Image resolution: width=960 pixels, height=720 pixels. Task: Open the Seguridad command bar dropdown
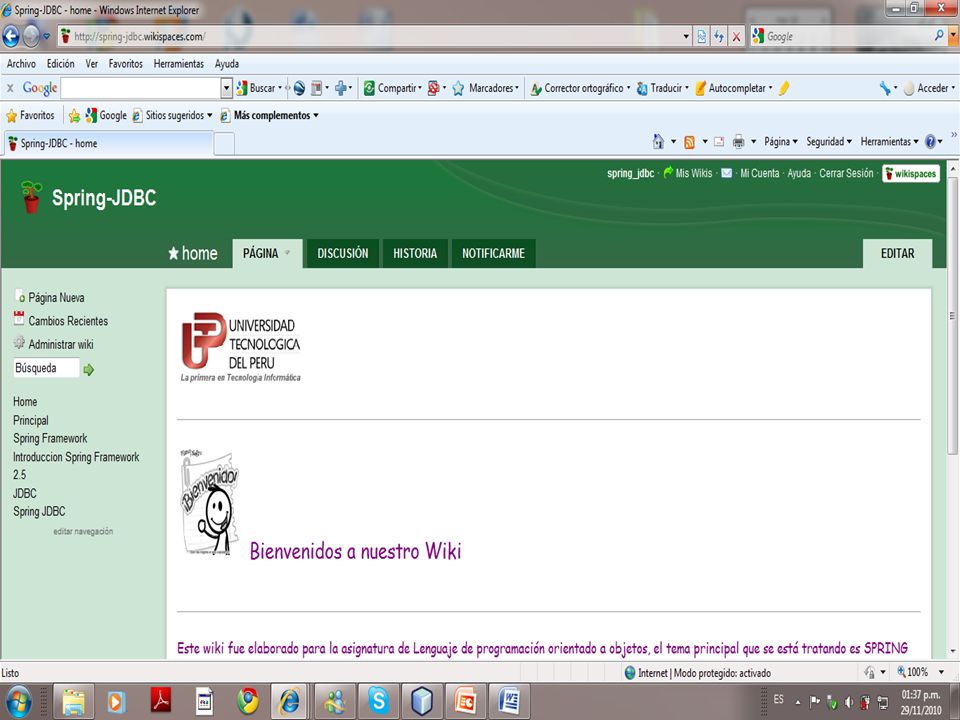pos(829,141)
